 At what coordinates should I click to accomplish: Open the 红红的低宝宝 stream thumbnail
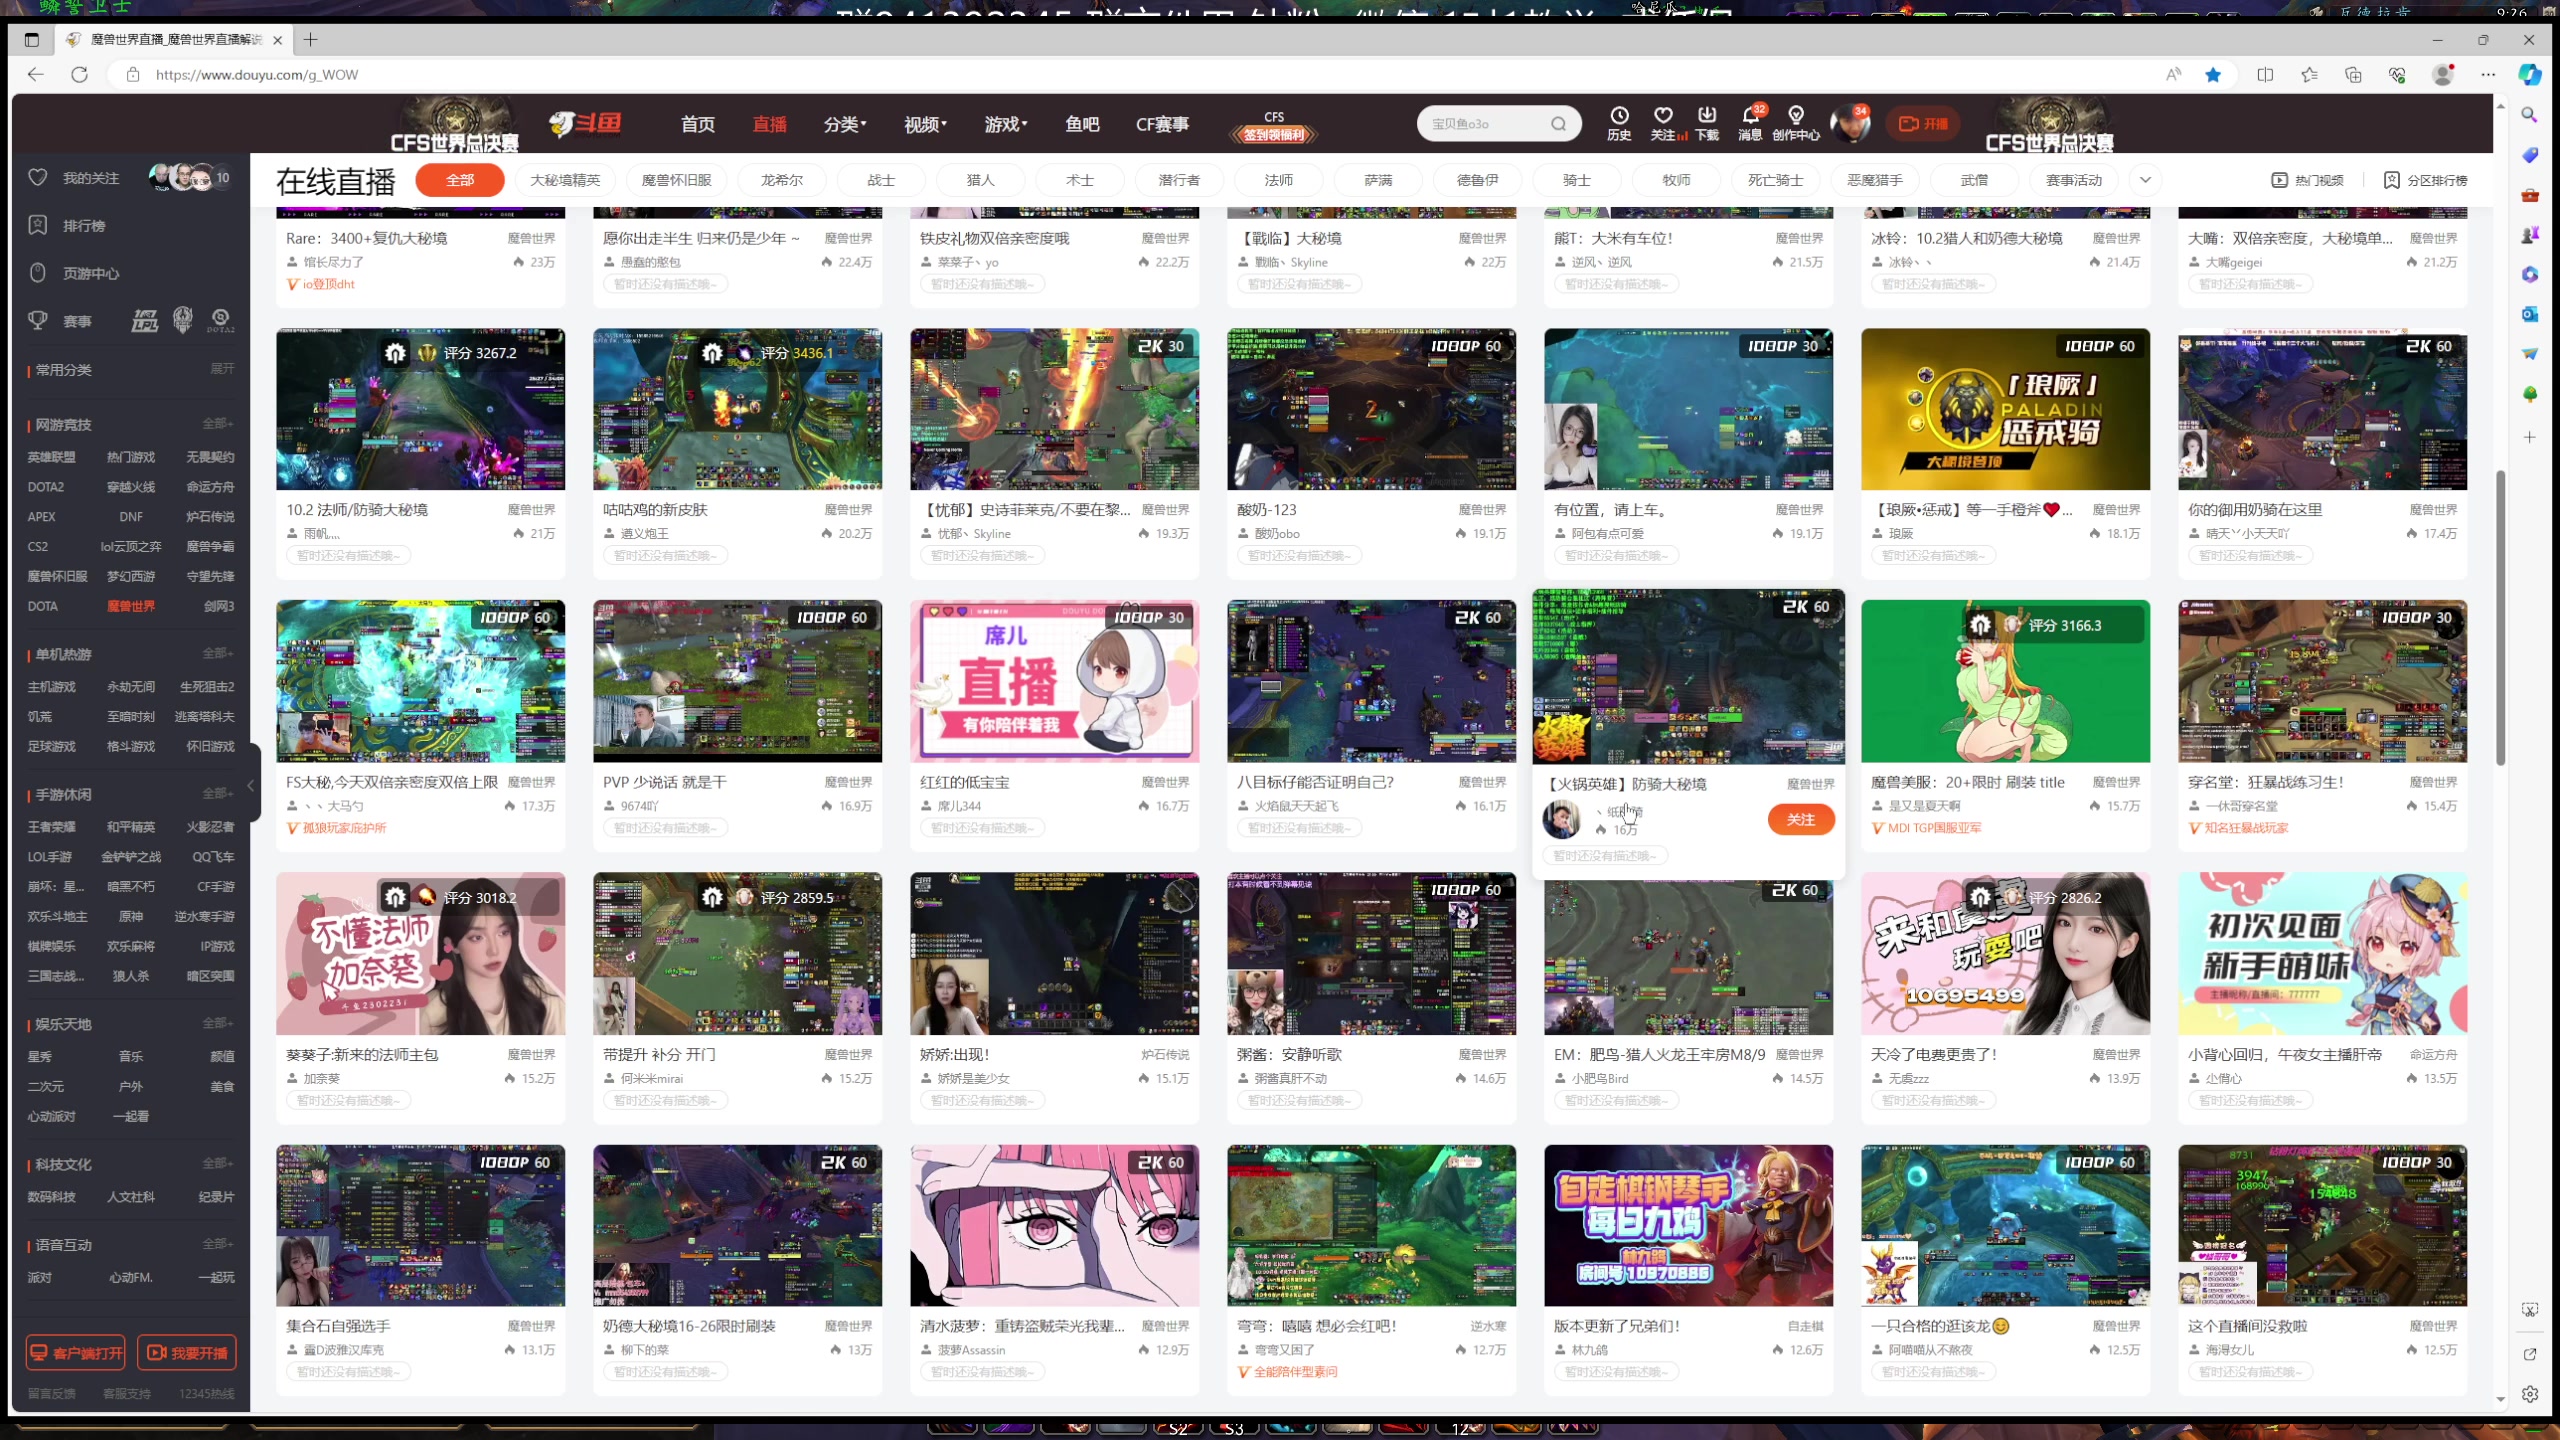[1054, 681]
